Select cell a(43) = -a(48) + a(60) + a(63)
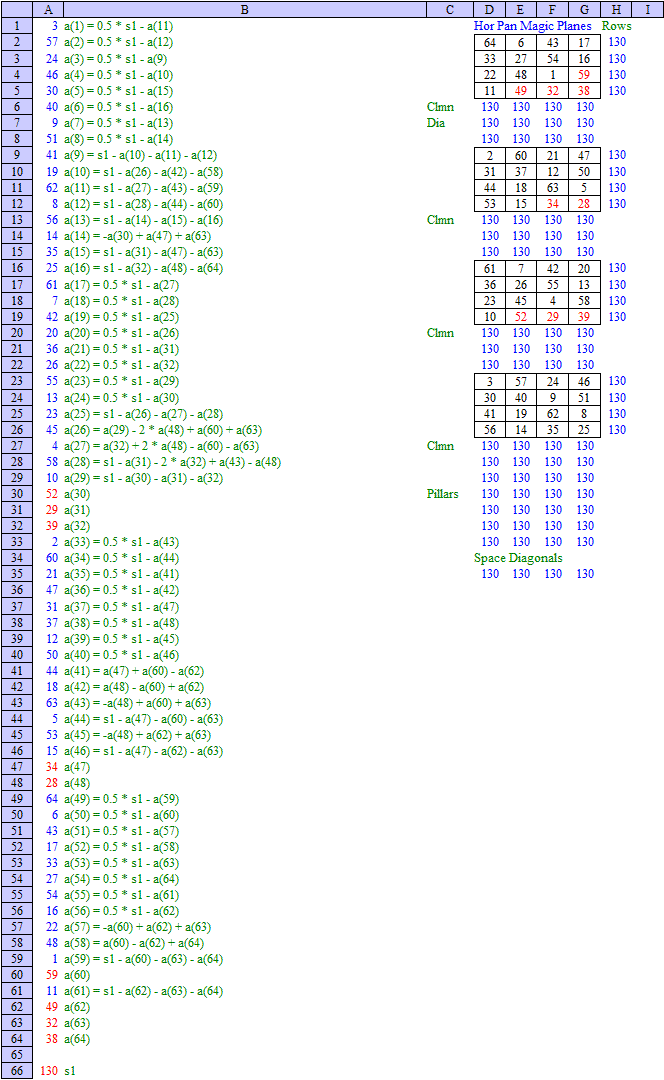Image resolution: width=664 pixels, height=1080 pixels. tap(137, 703)
